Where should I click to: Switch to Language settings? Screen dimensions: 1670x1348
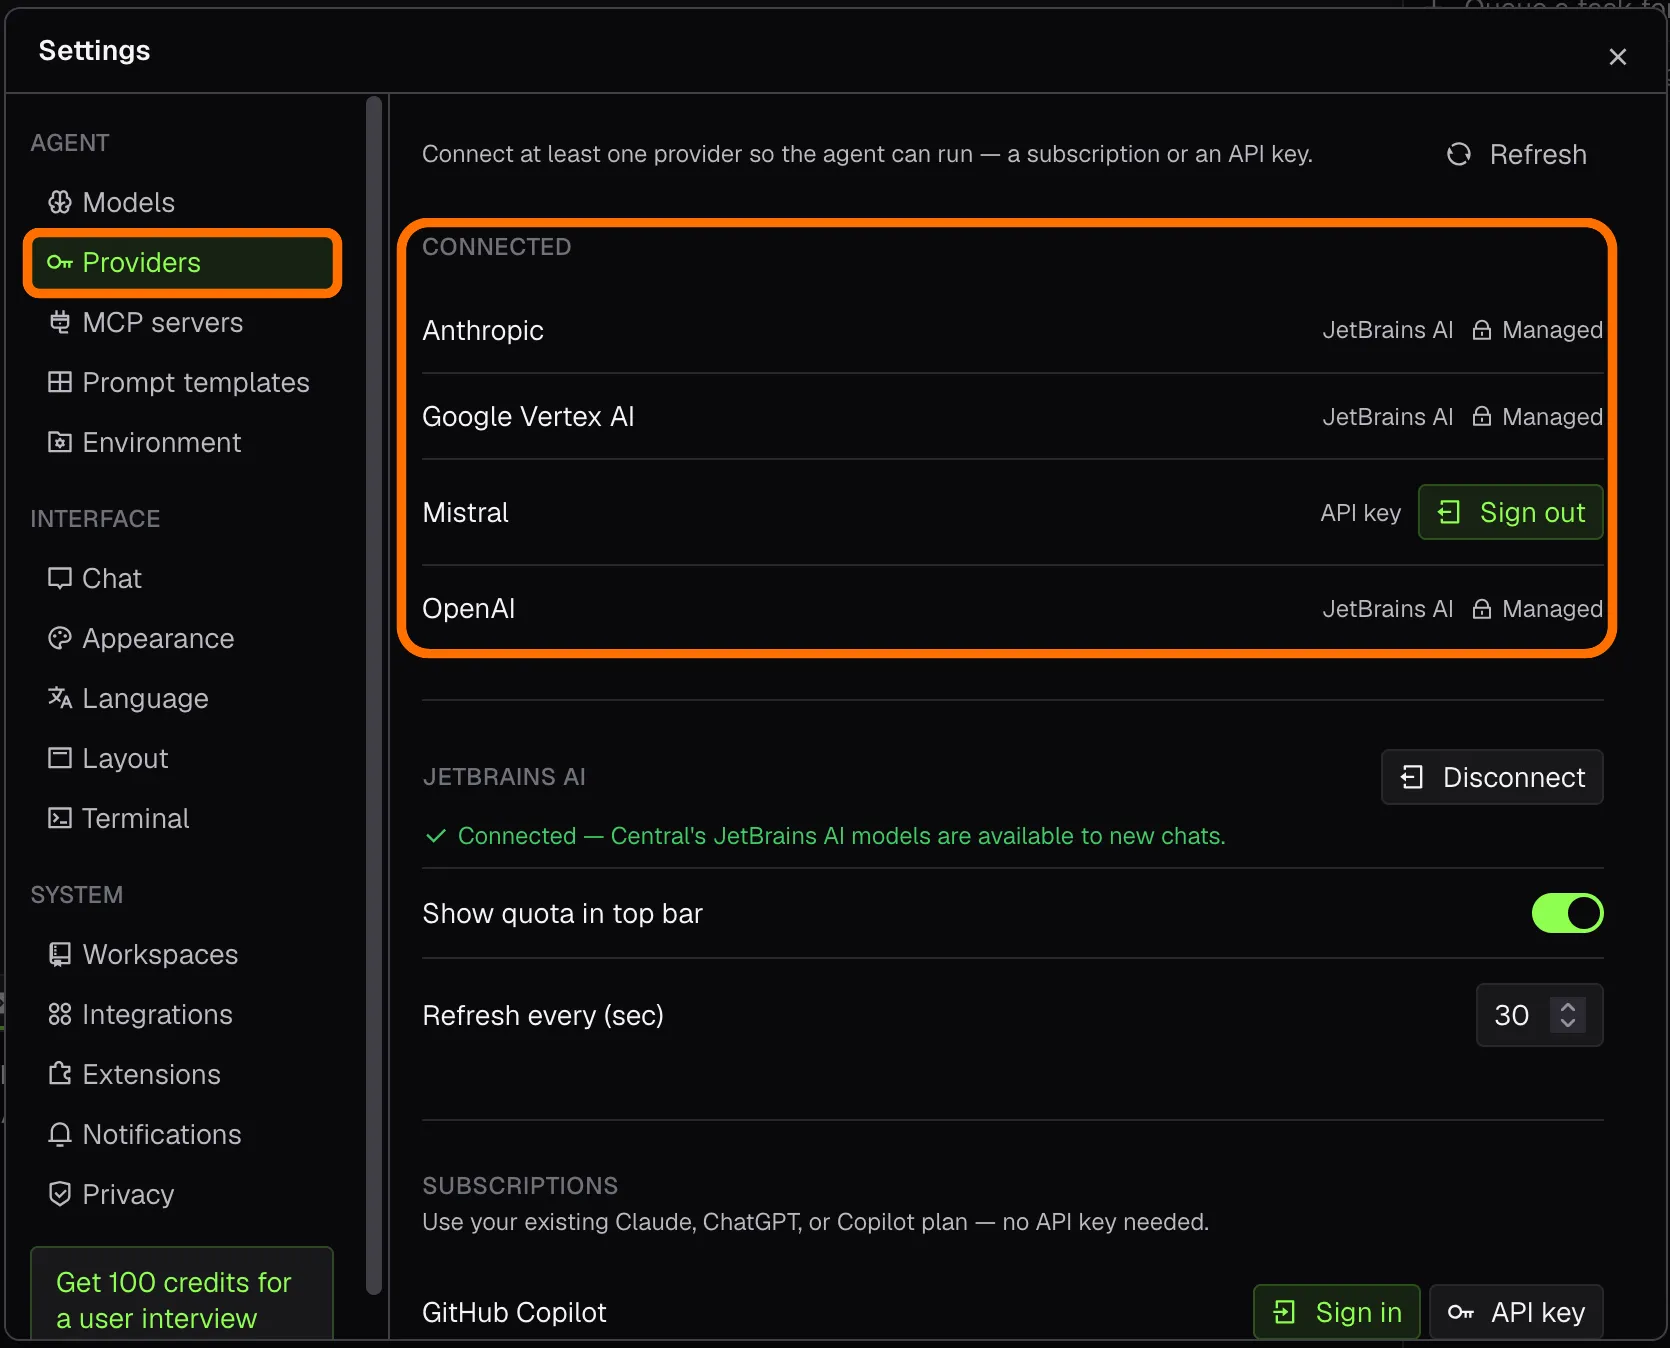coord(180,698)
